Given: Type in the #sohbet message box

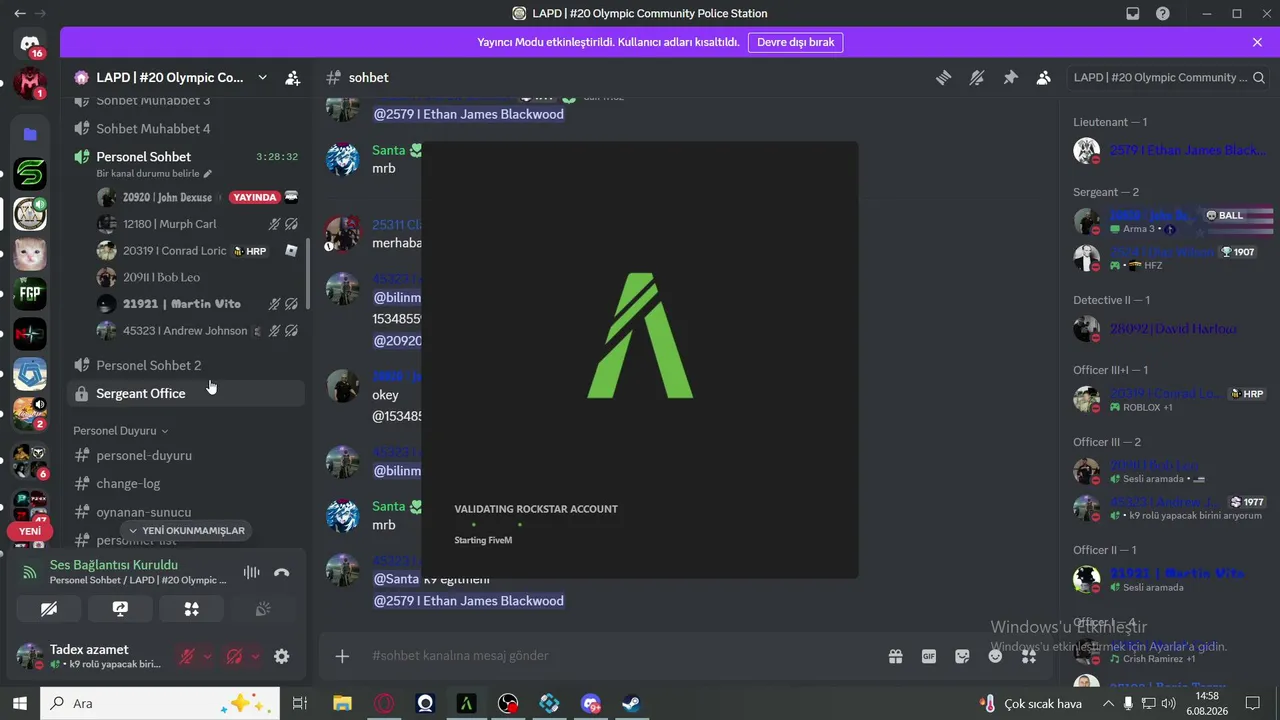Looking at the screenshot, I should 620,656.
